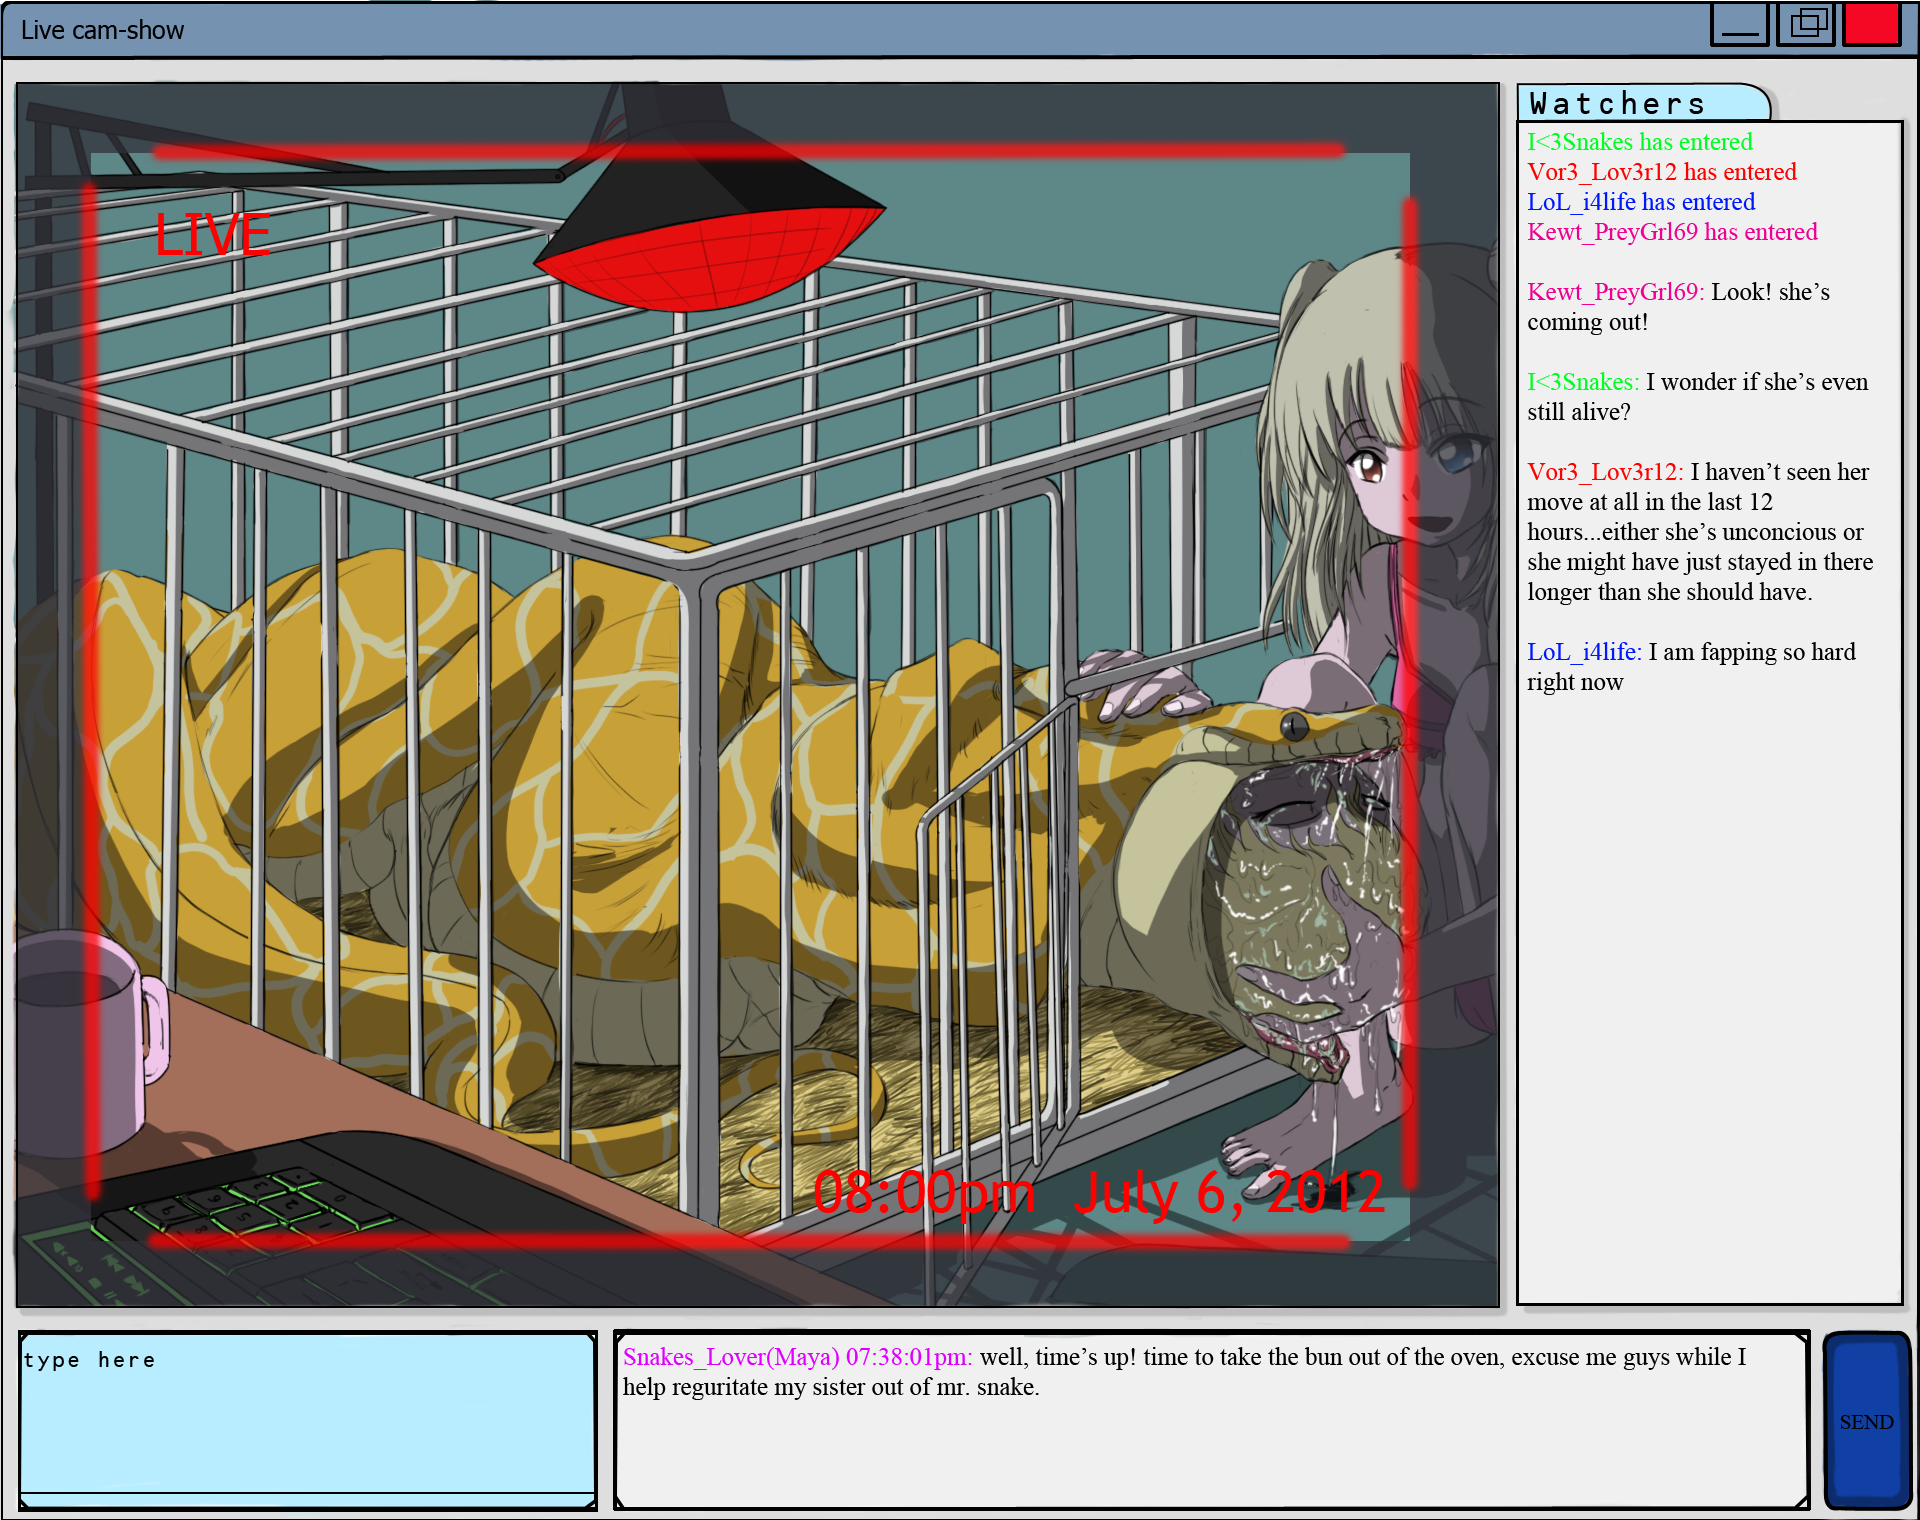Click 'I<3Snakes has entered' notice
The width and height of the screenshot is (1920, 1520).
(1639, 142)
